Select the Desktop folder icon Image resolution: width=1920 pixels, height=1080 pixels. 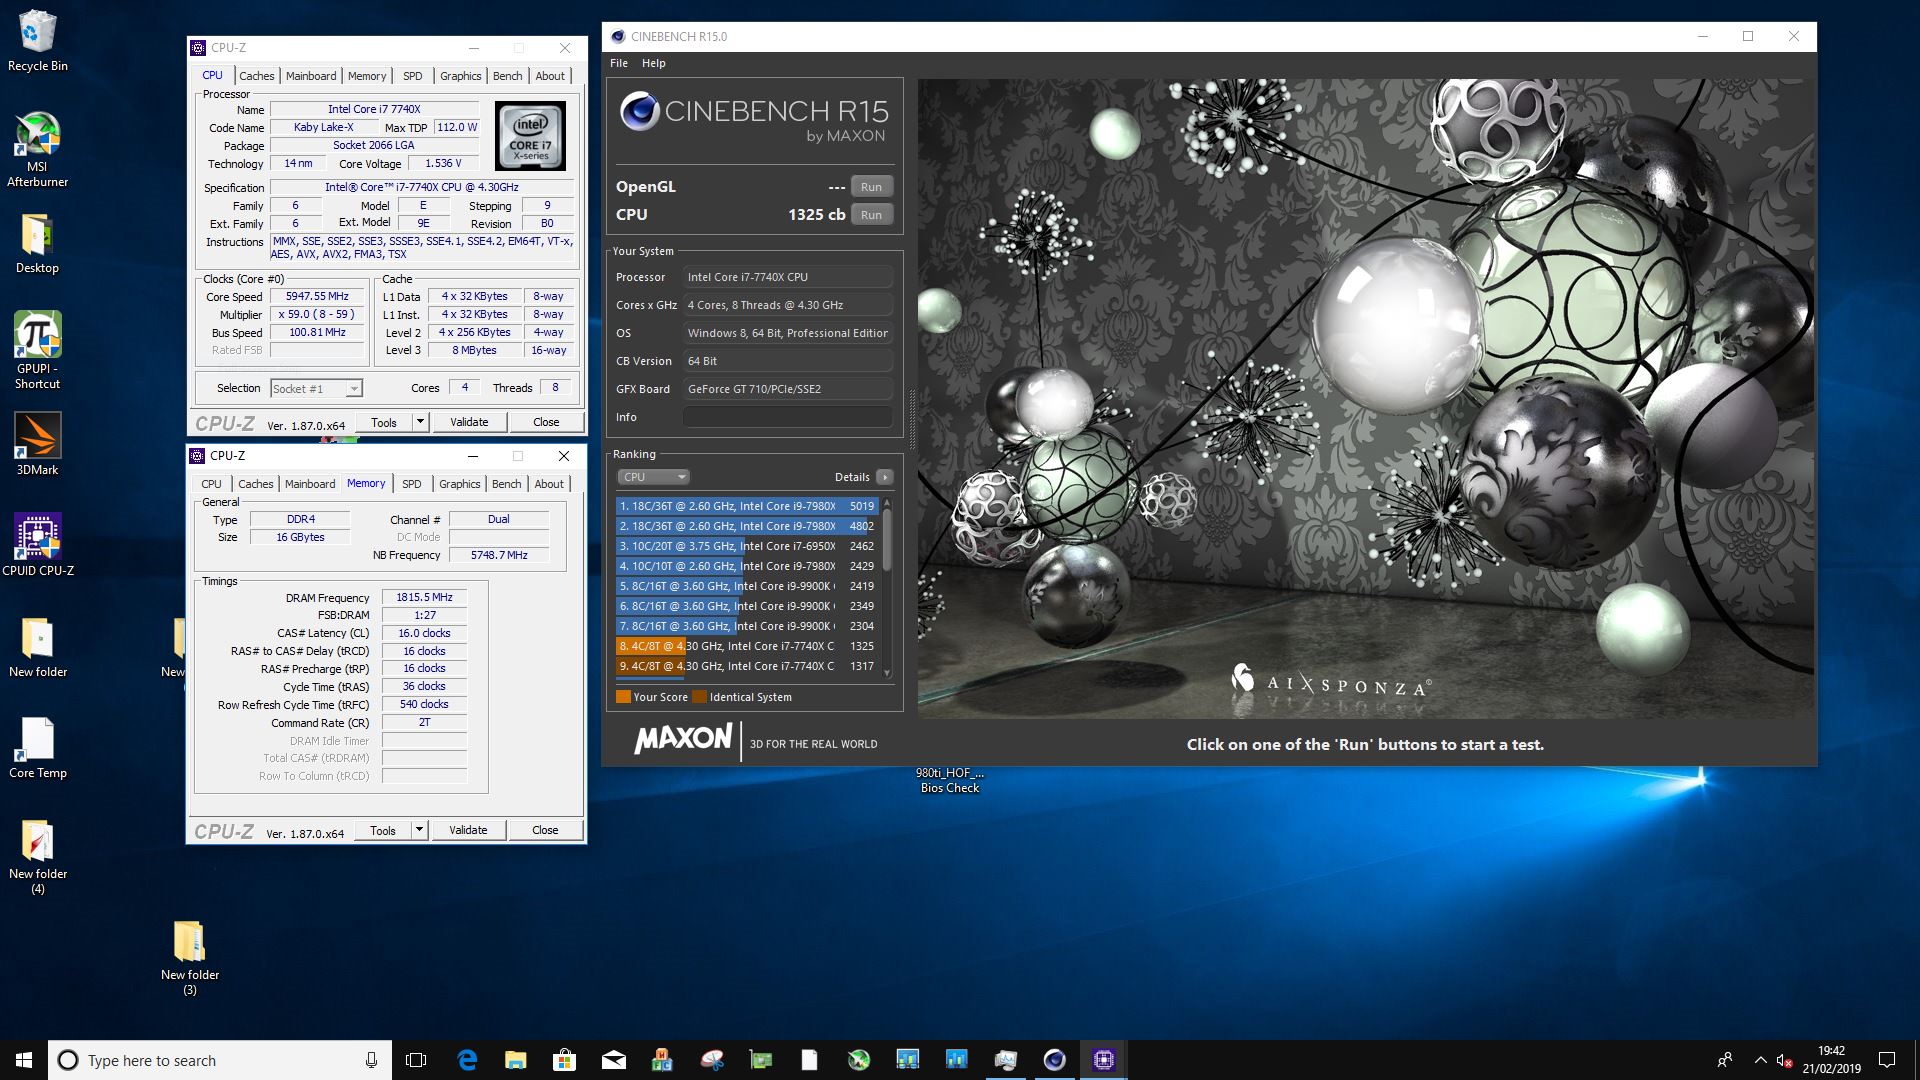[37, 243]
